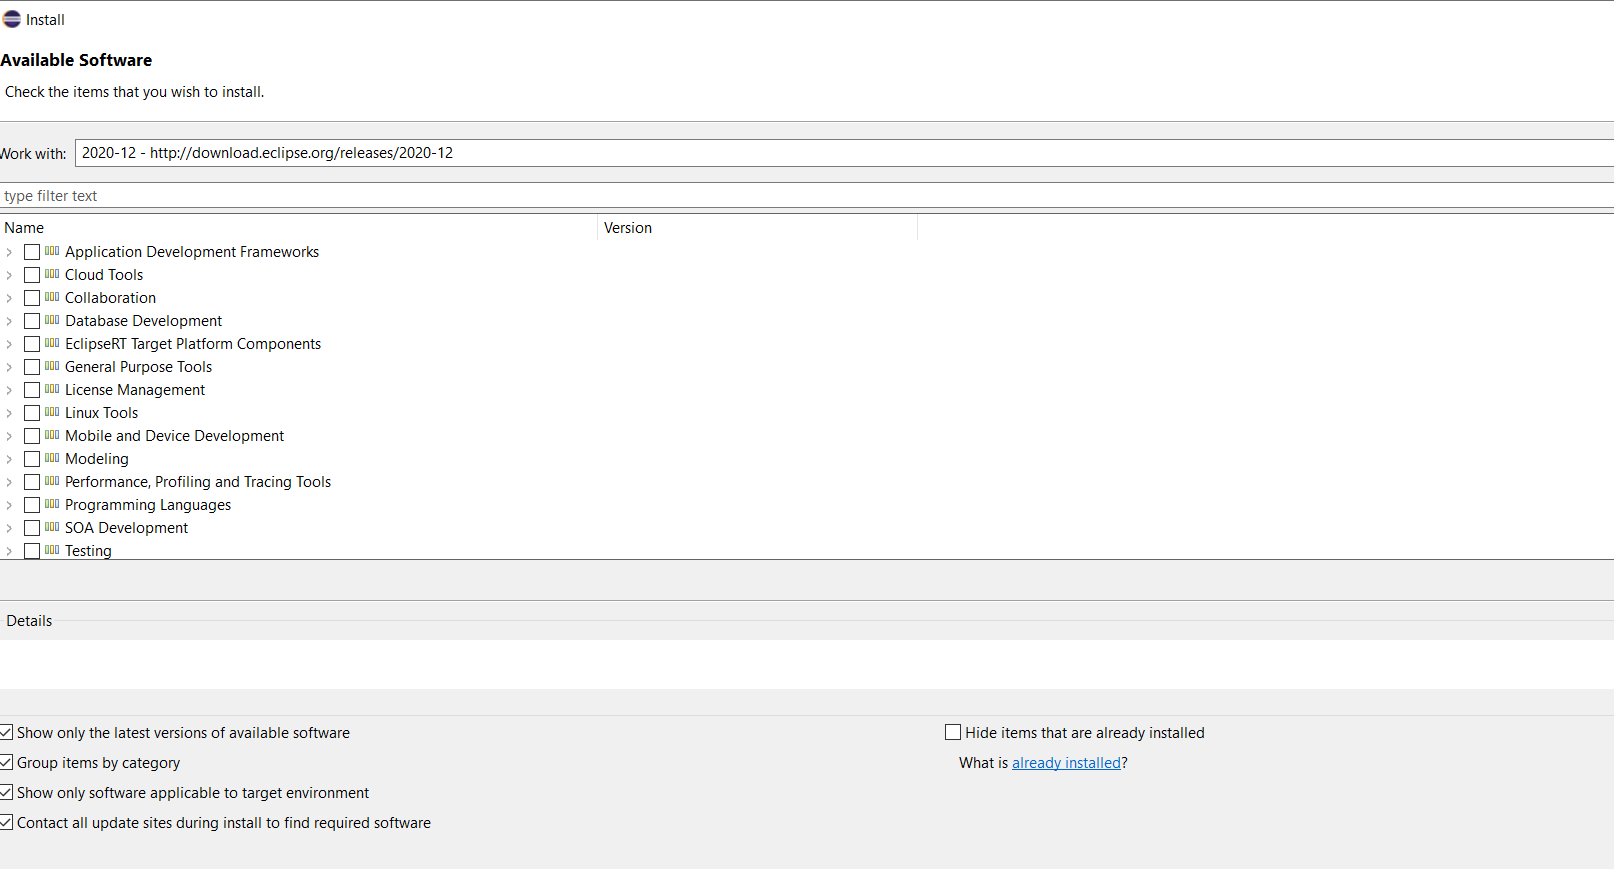Click the License Management category icon
1614x869 pixels.
pos(52,389)
